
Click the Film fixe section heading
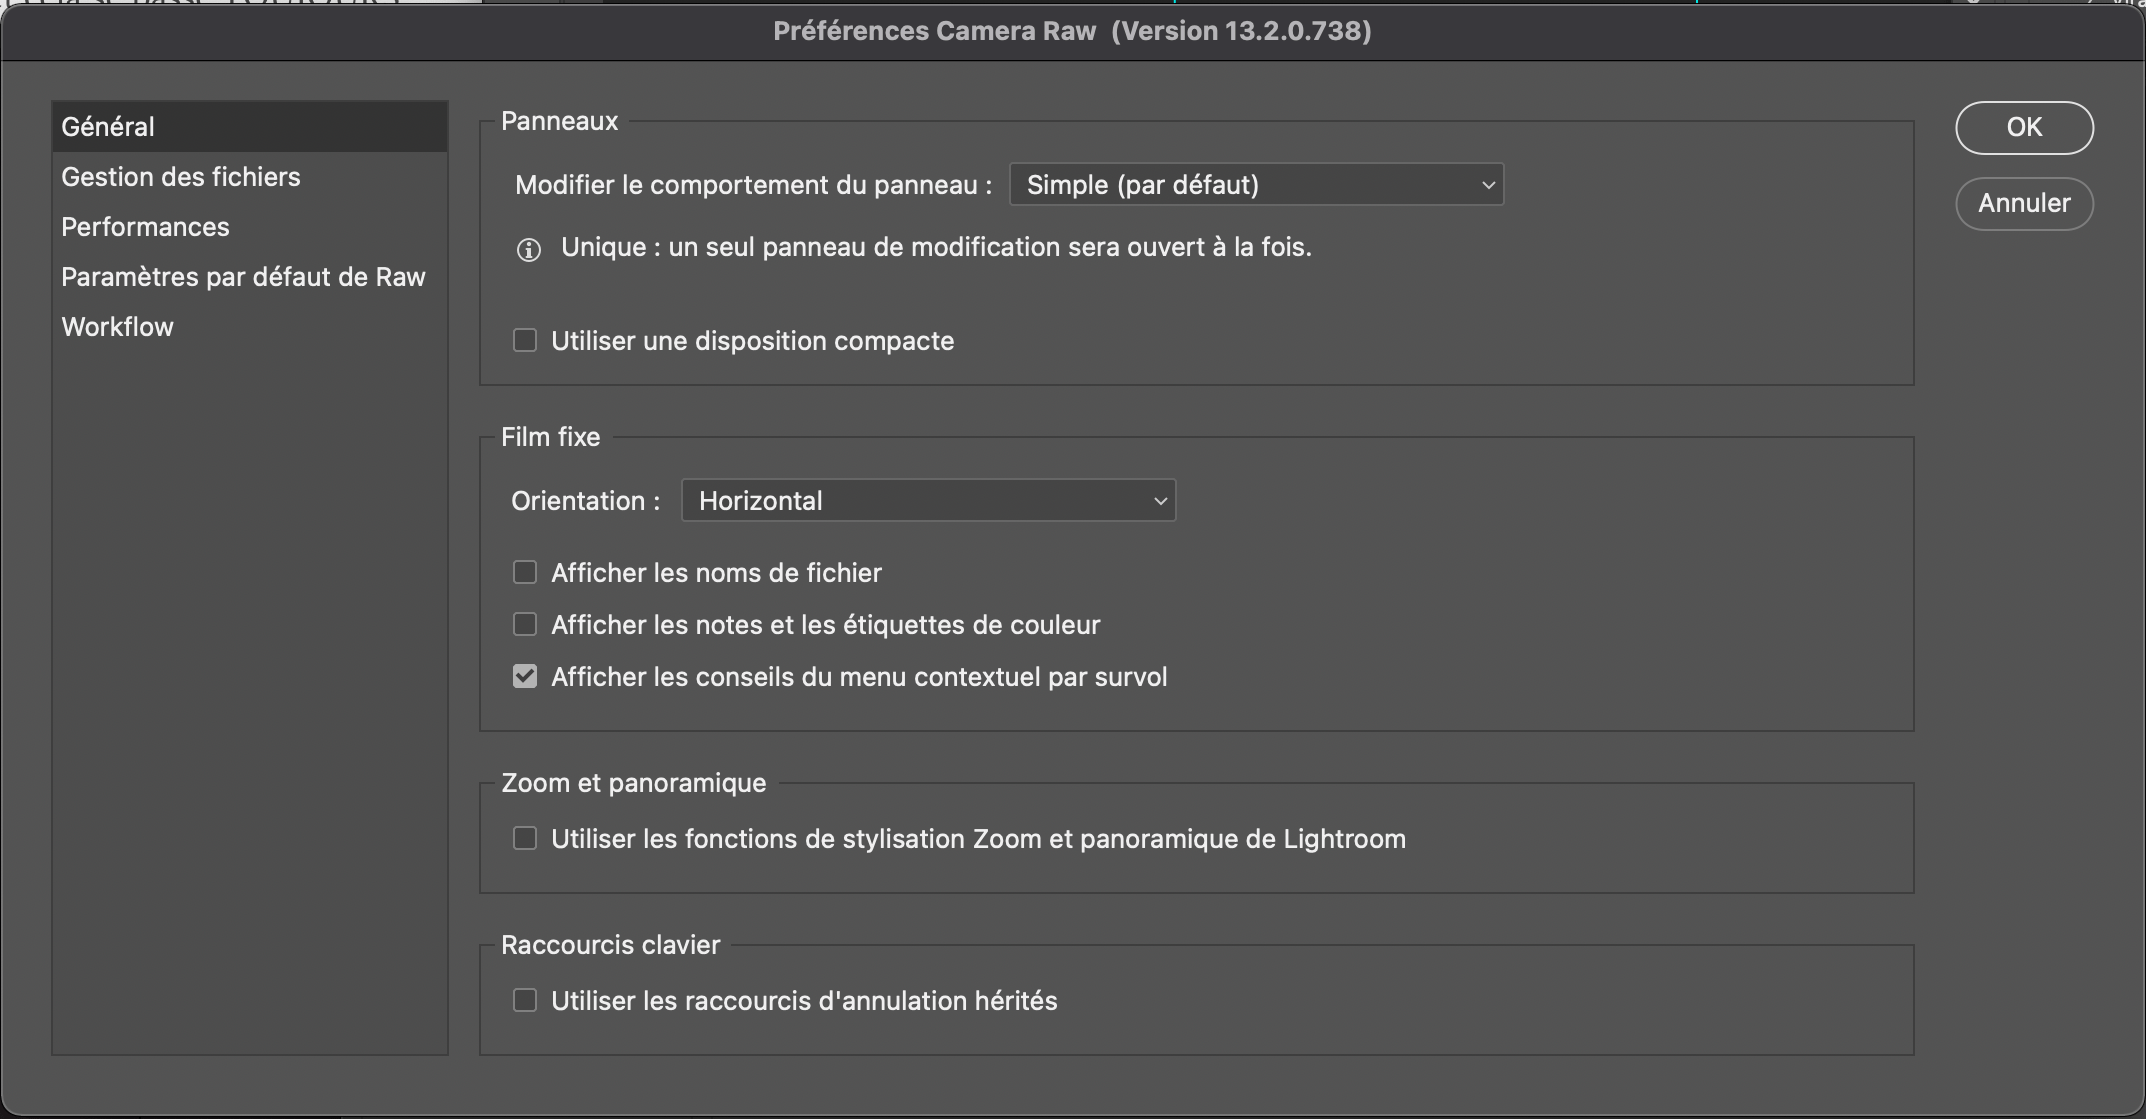pos(550,436)
